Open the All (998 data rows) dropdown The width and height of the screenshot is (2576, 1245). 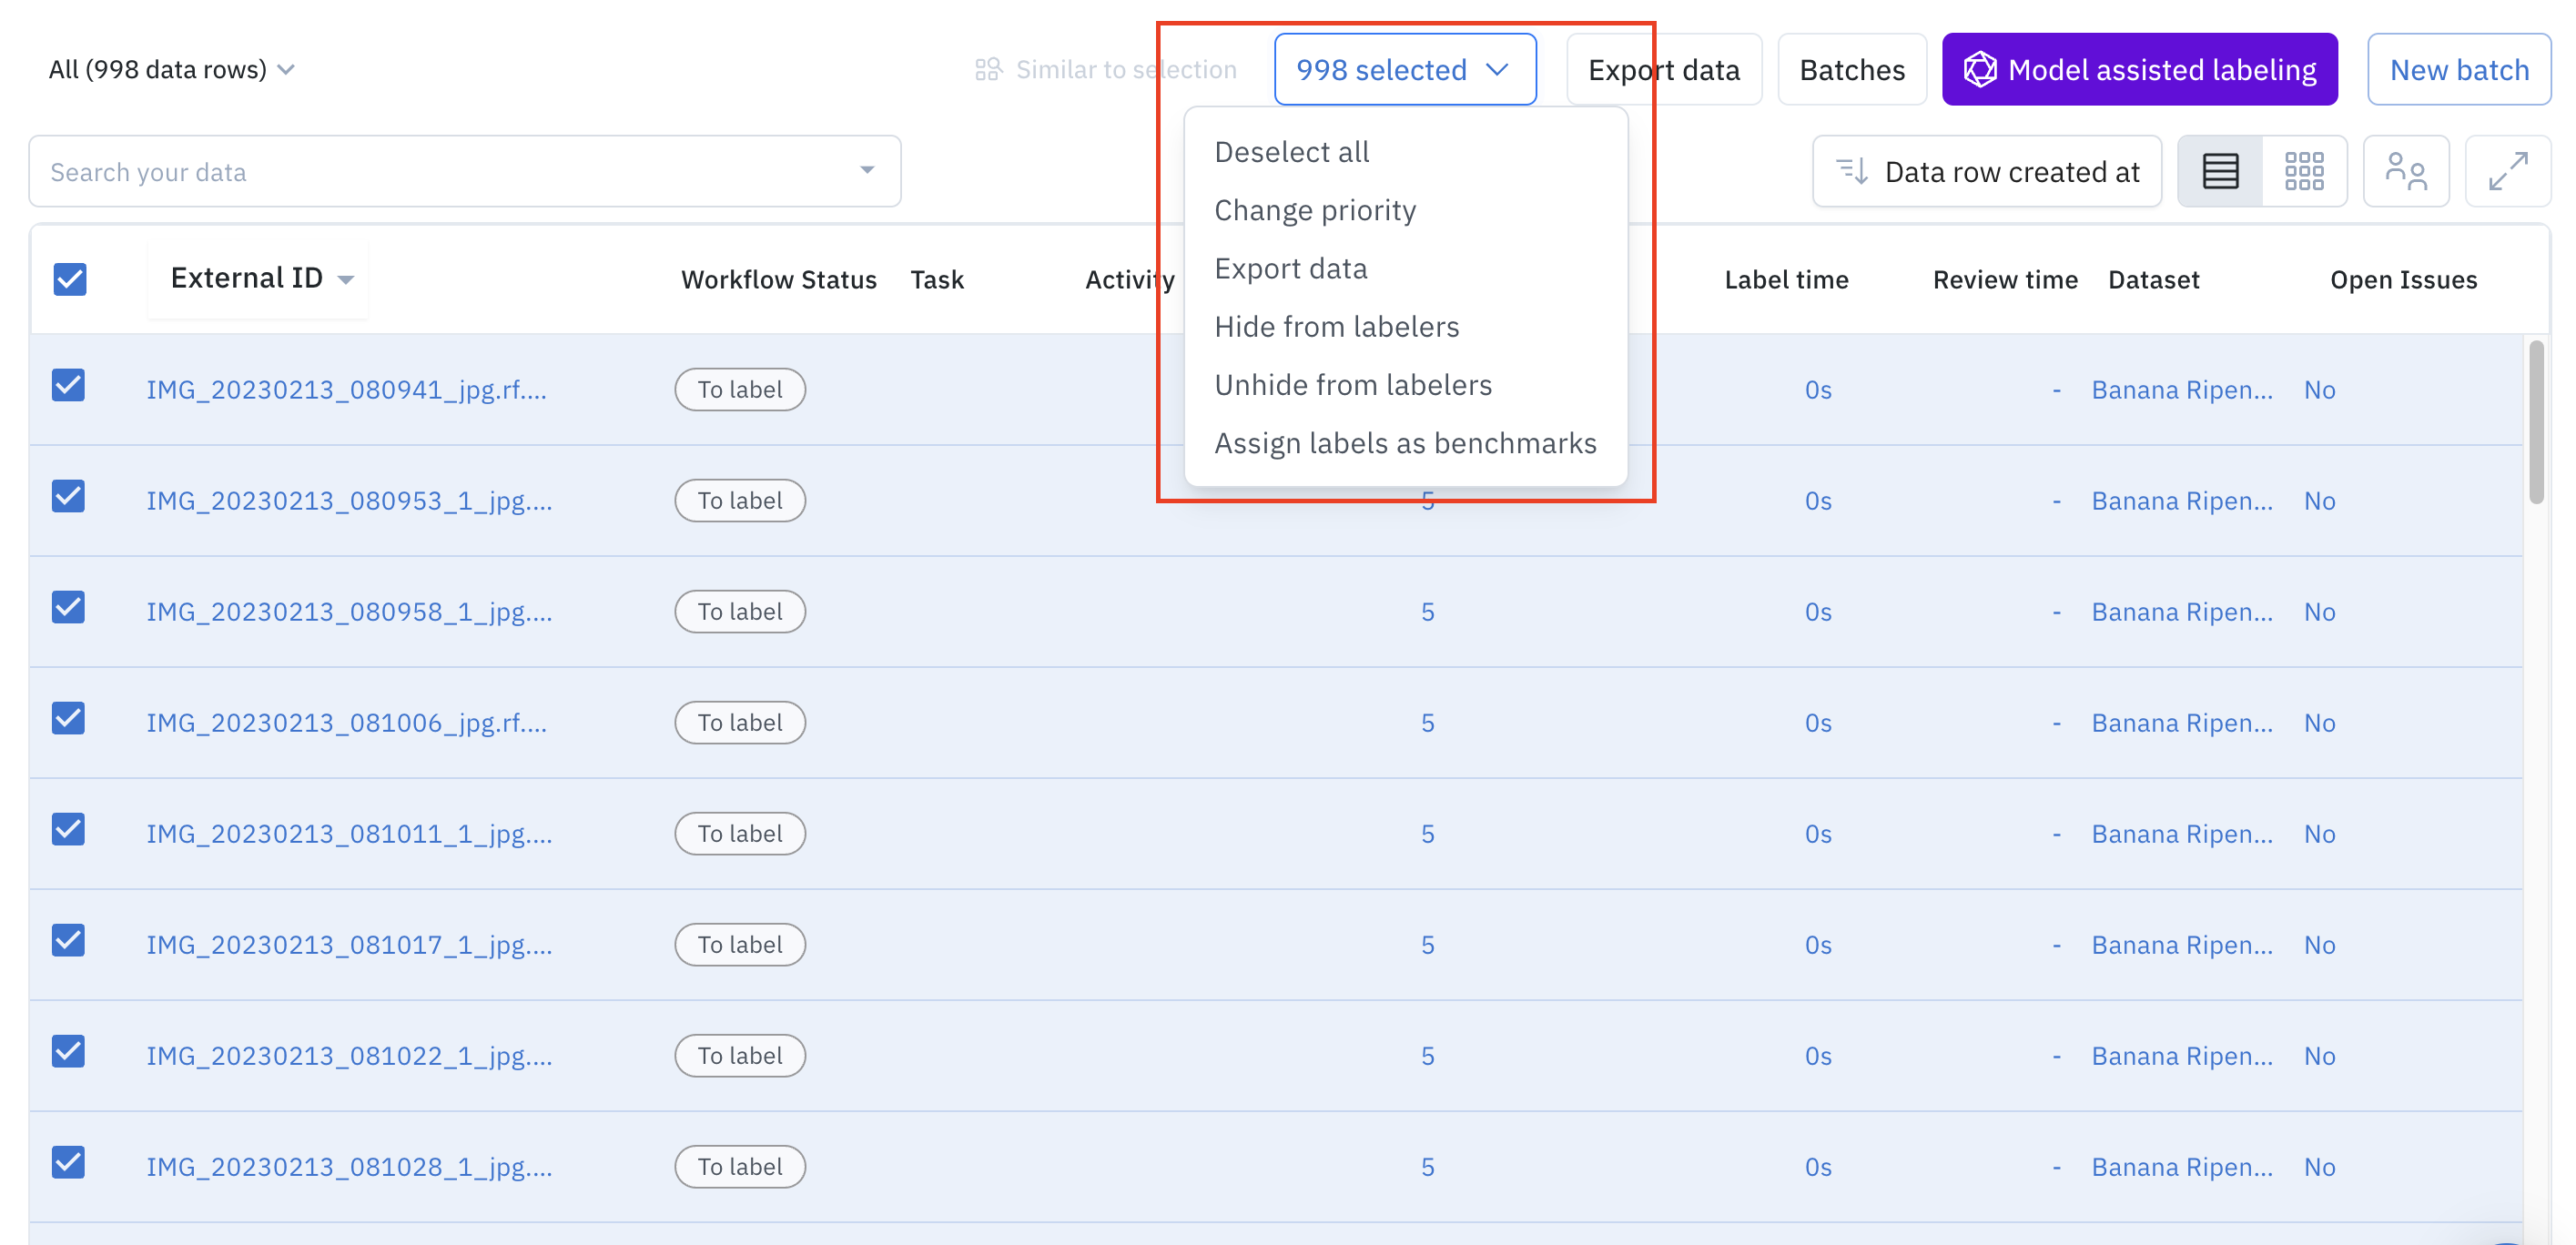(171, 69)
